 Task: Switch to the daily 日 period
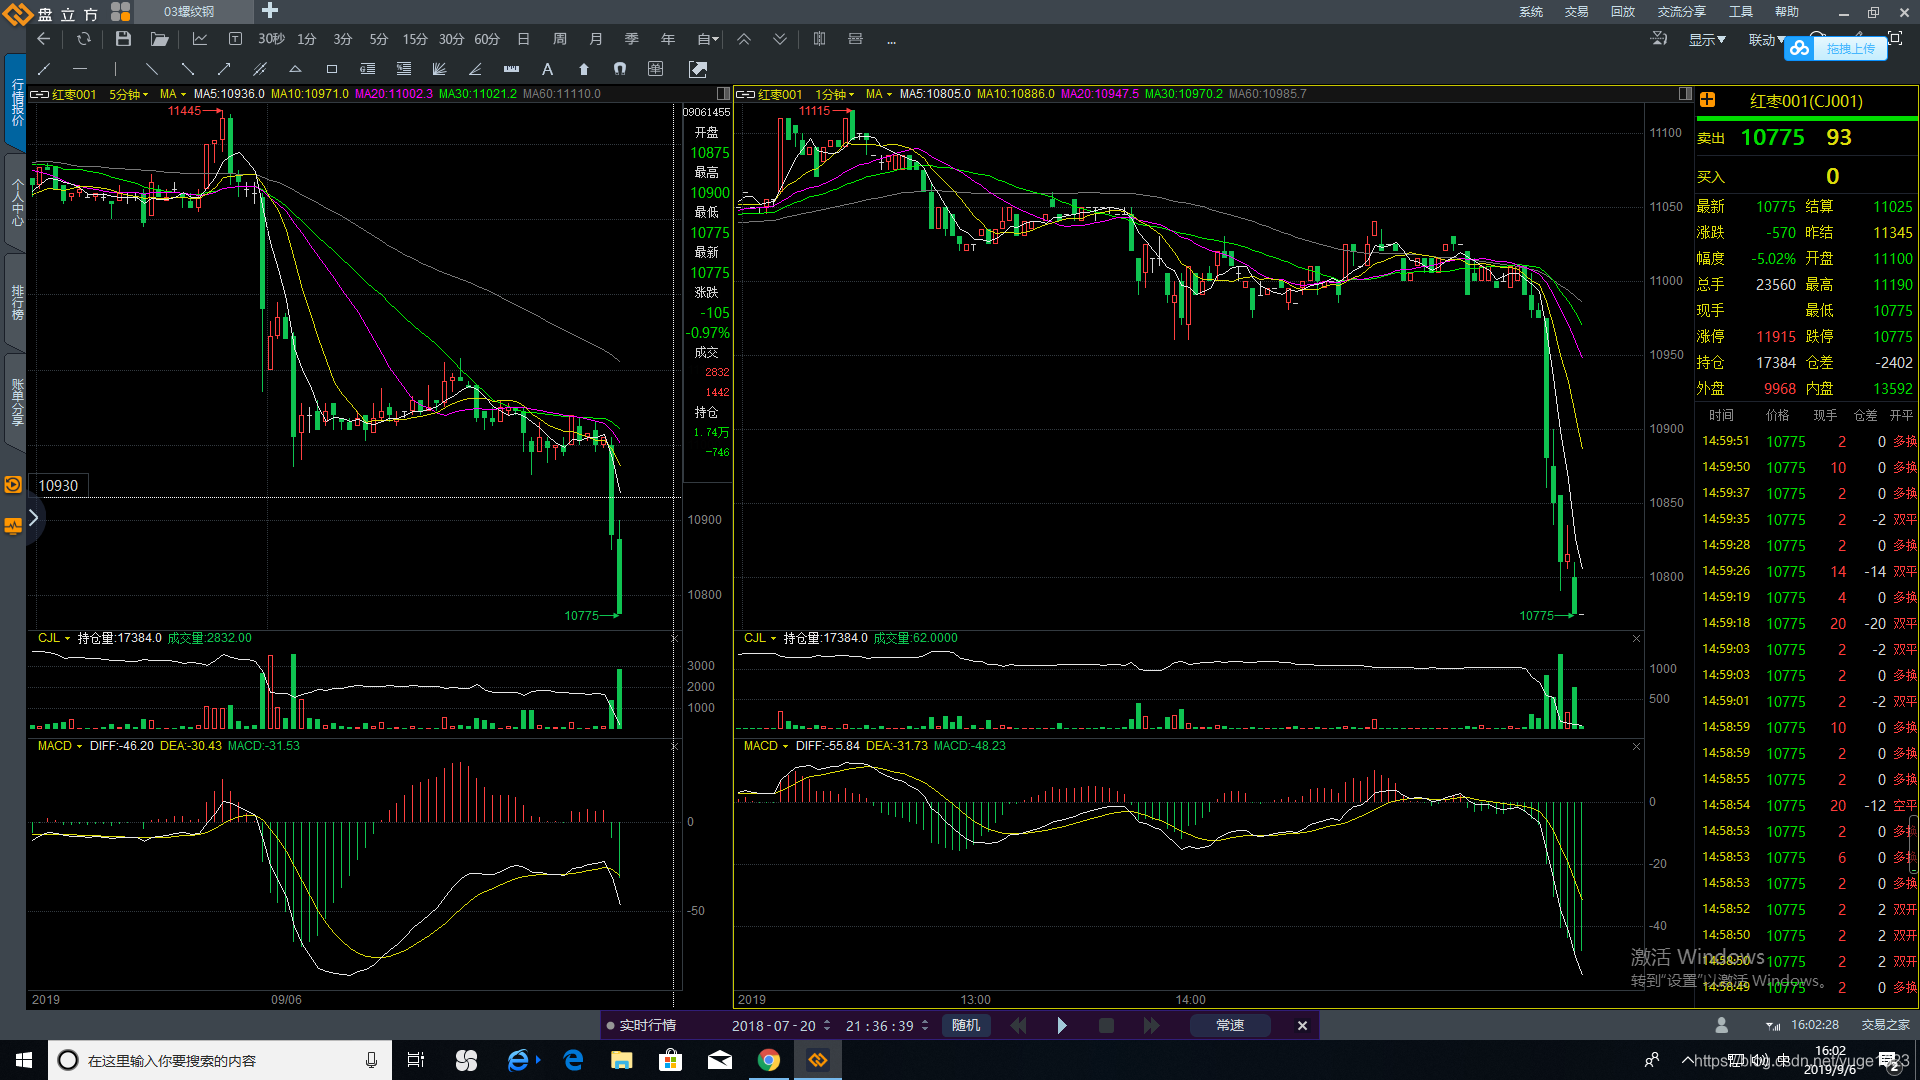click(523, 39)
